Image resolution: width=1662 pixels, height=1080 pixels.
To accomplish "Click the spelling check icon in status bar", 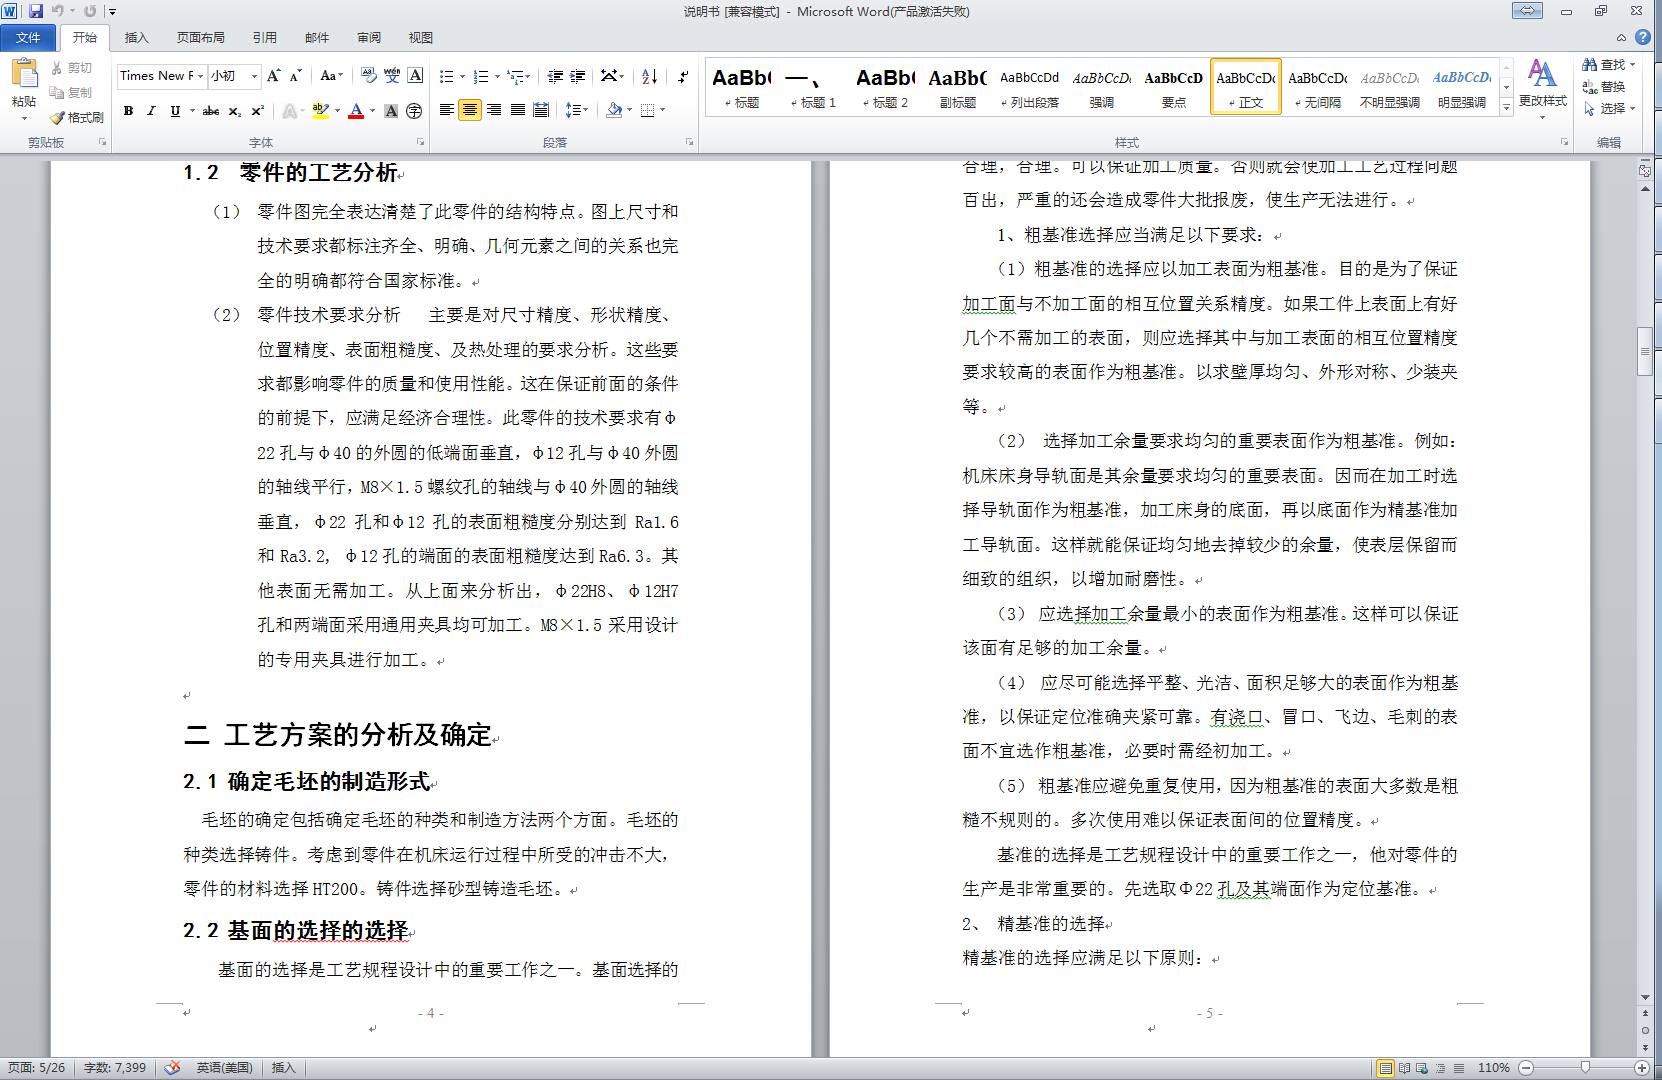I will tap(173, 1067).
